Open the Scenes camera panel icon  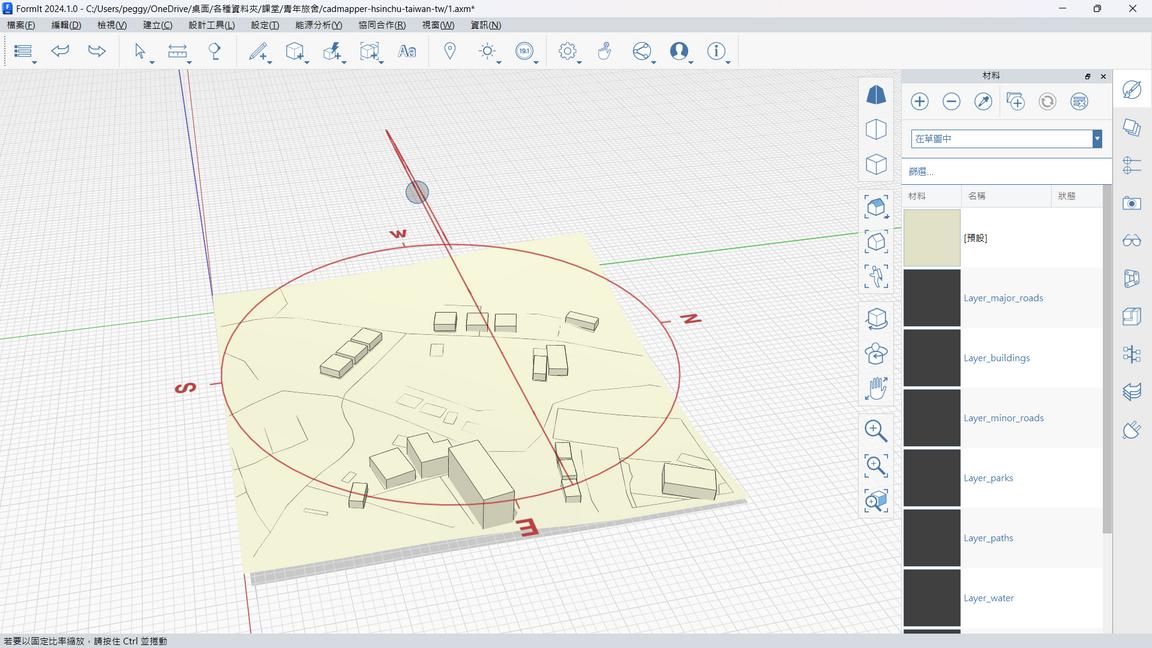[x=1132, y=203]
